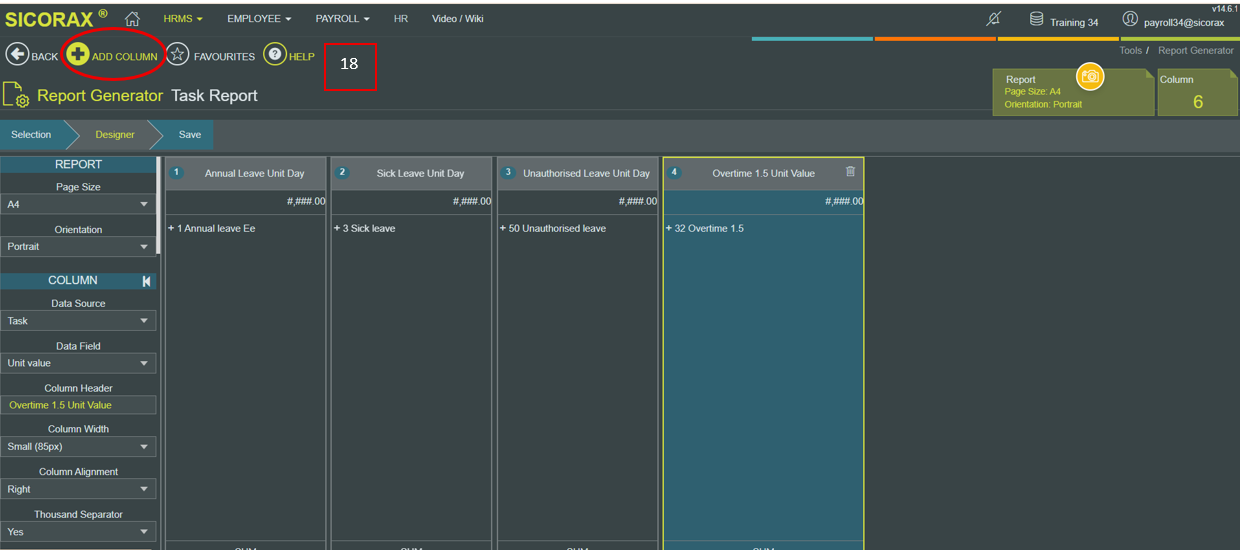
Task: Click the '50 Unauthorised leave' entry
Action: (x=553, y=228)
